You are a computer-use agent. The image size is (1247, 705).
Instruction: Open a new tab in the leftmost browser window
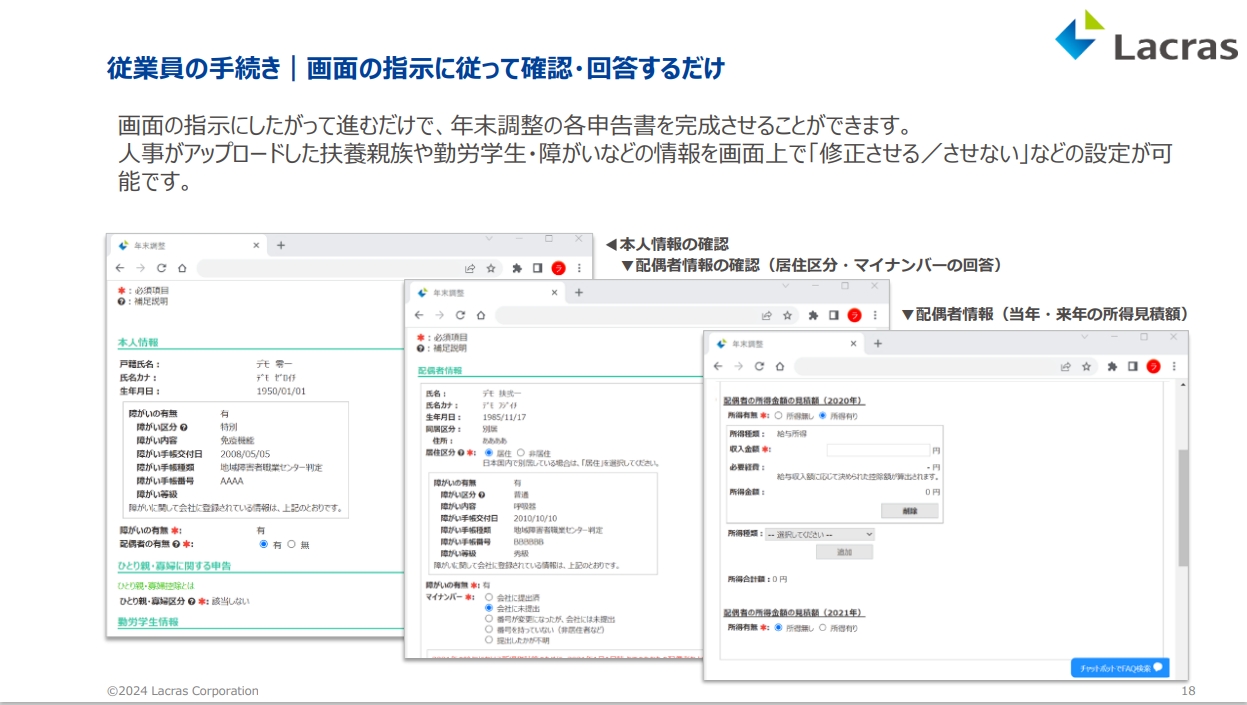pos(281,245)
